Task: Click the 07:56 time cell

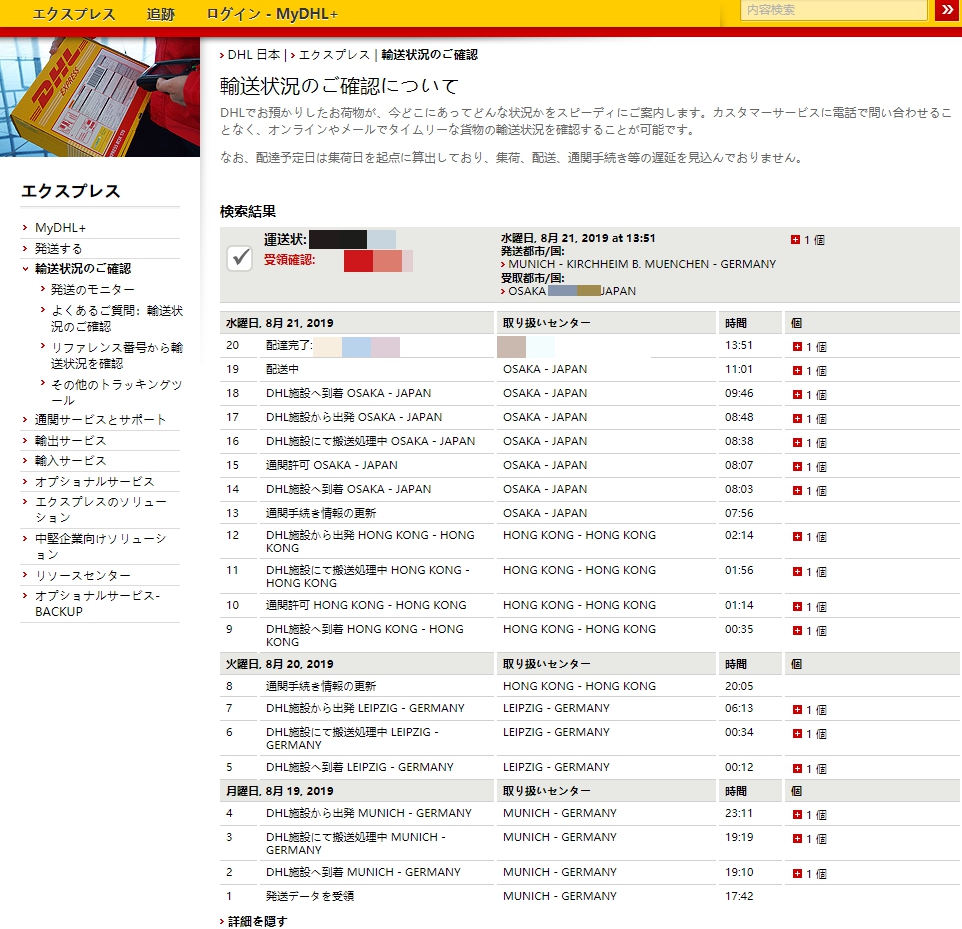Action: click(739, 513)
